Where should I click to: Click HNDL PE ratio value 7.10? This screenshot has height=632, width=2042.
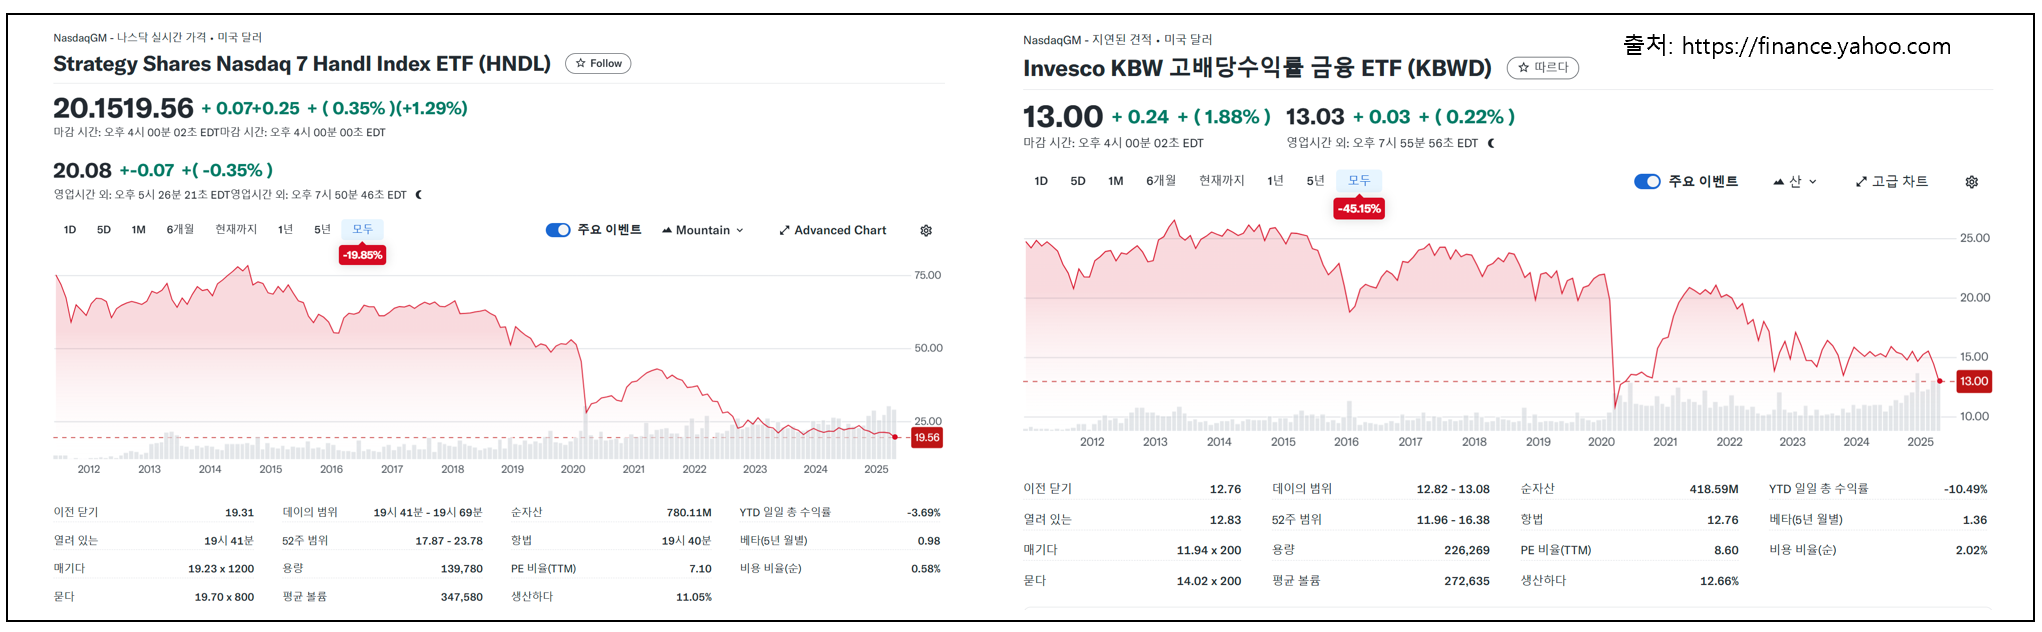[x=700, y=569]
